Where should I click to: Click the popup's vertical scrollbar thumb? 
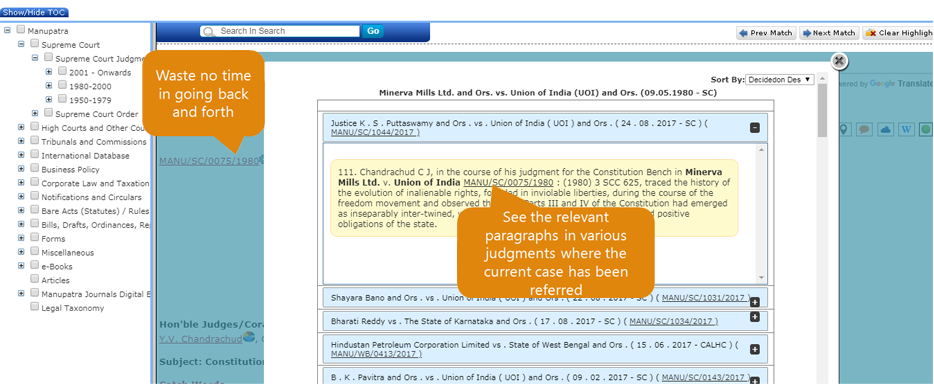pos(823,110)
